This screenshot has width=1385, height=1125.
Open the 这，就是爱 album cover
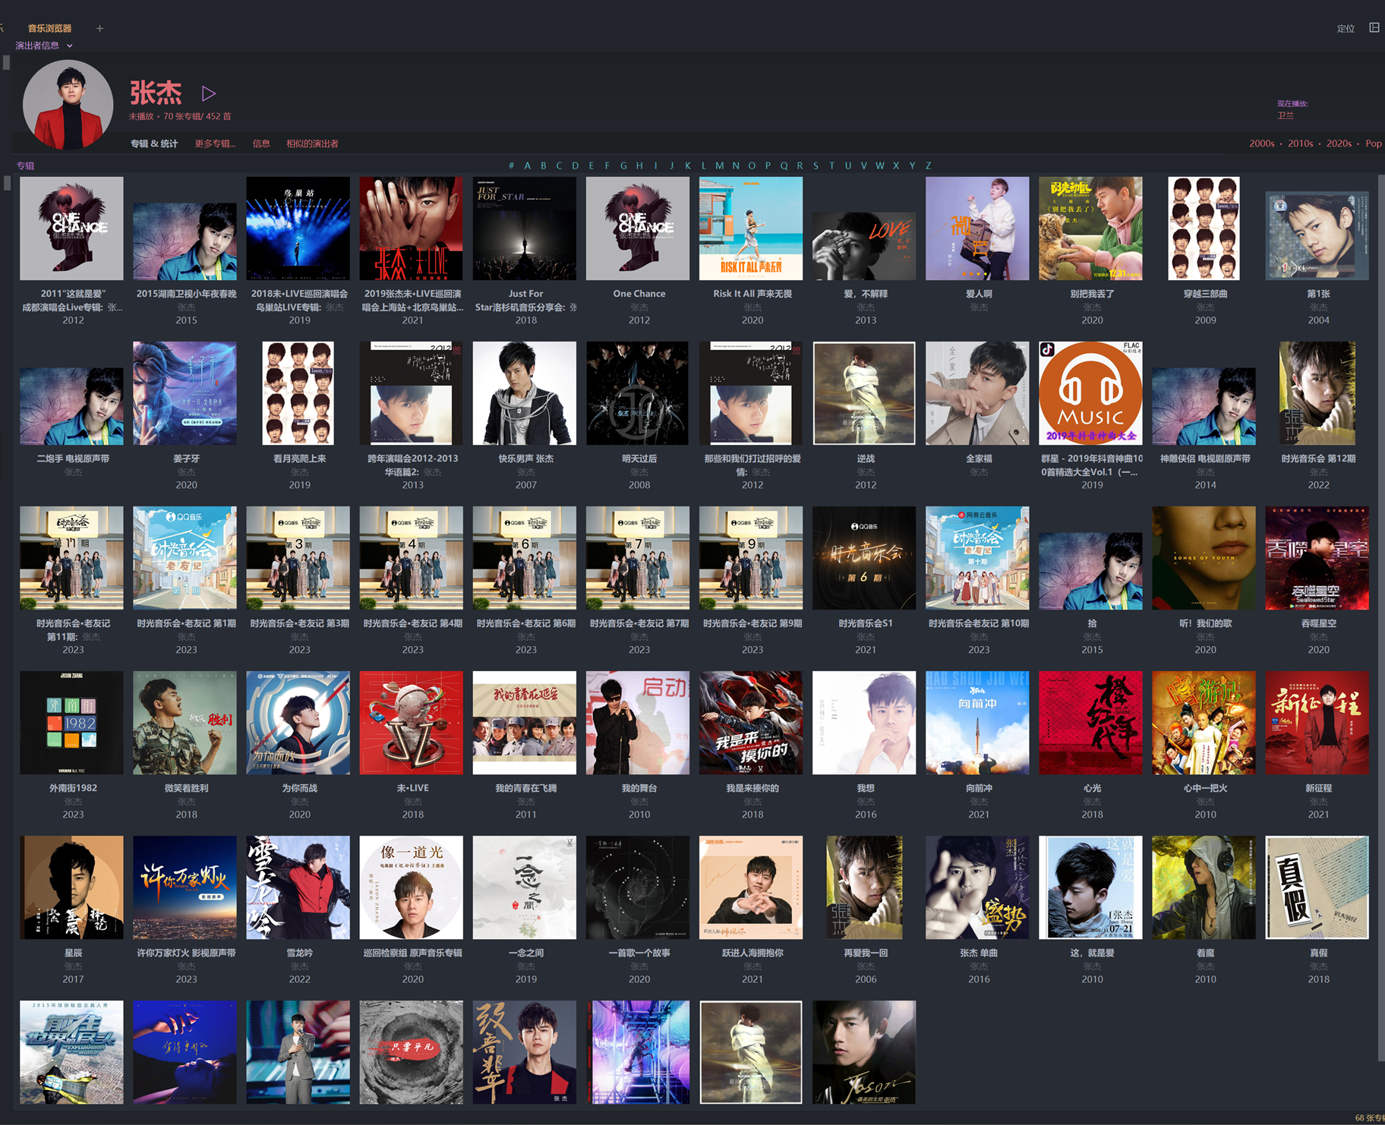[1091, 888]
